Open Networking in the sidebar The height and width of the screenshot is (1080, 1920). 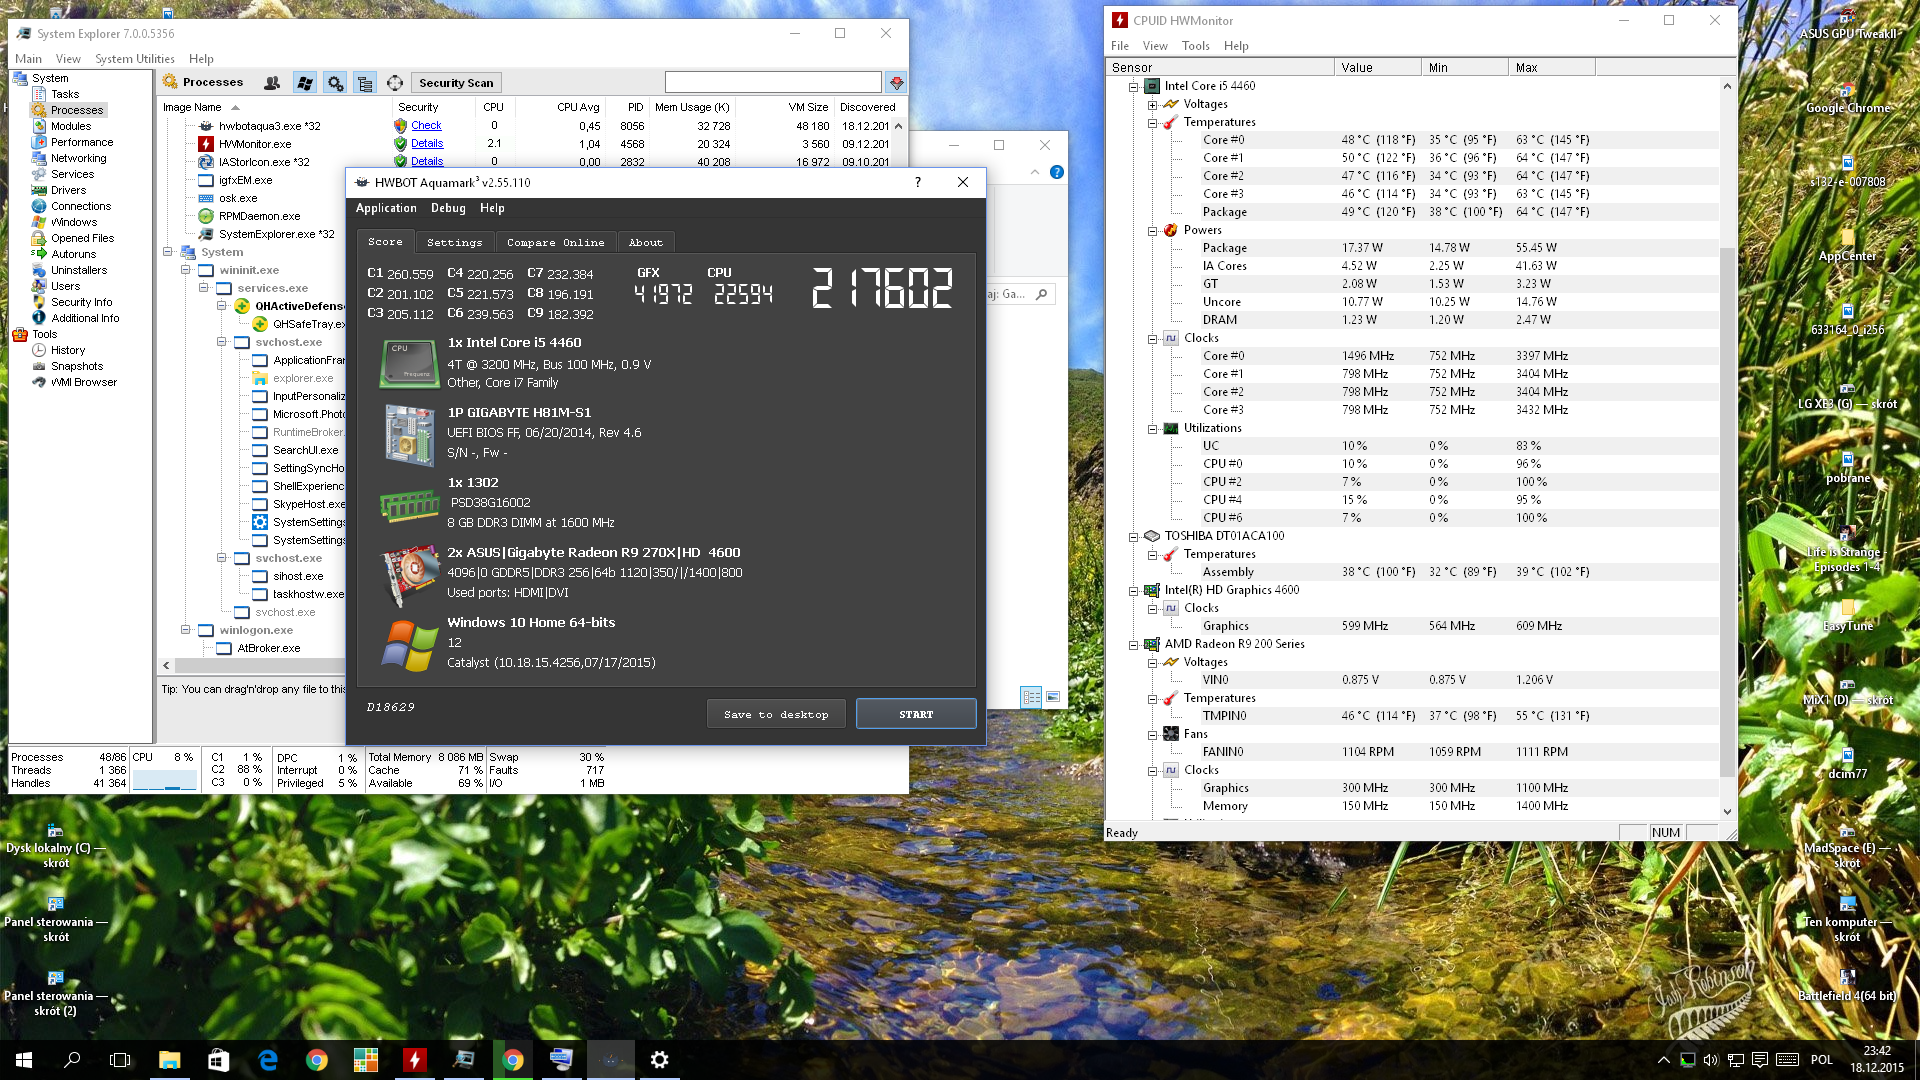coord(78,158)
